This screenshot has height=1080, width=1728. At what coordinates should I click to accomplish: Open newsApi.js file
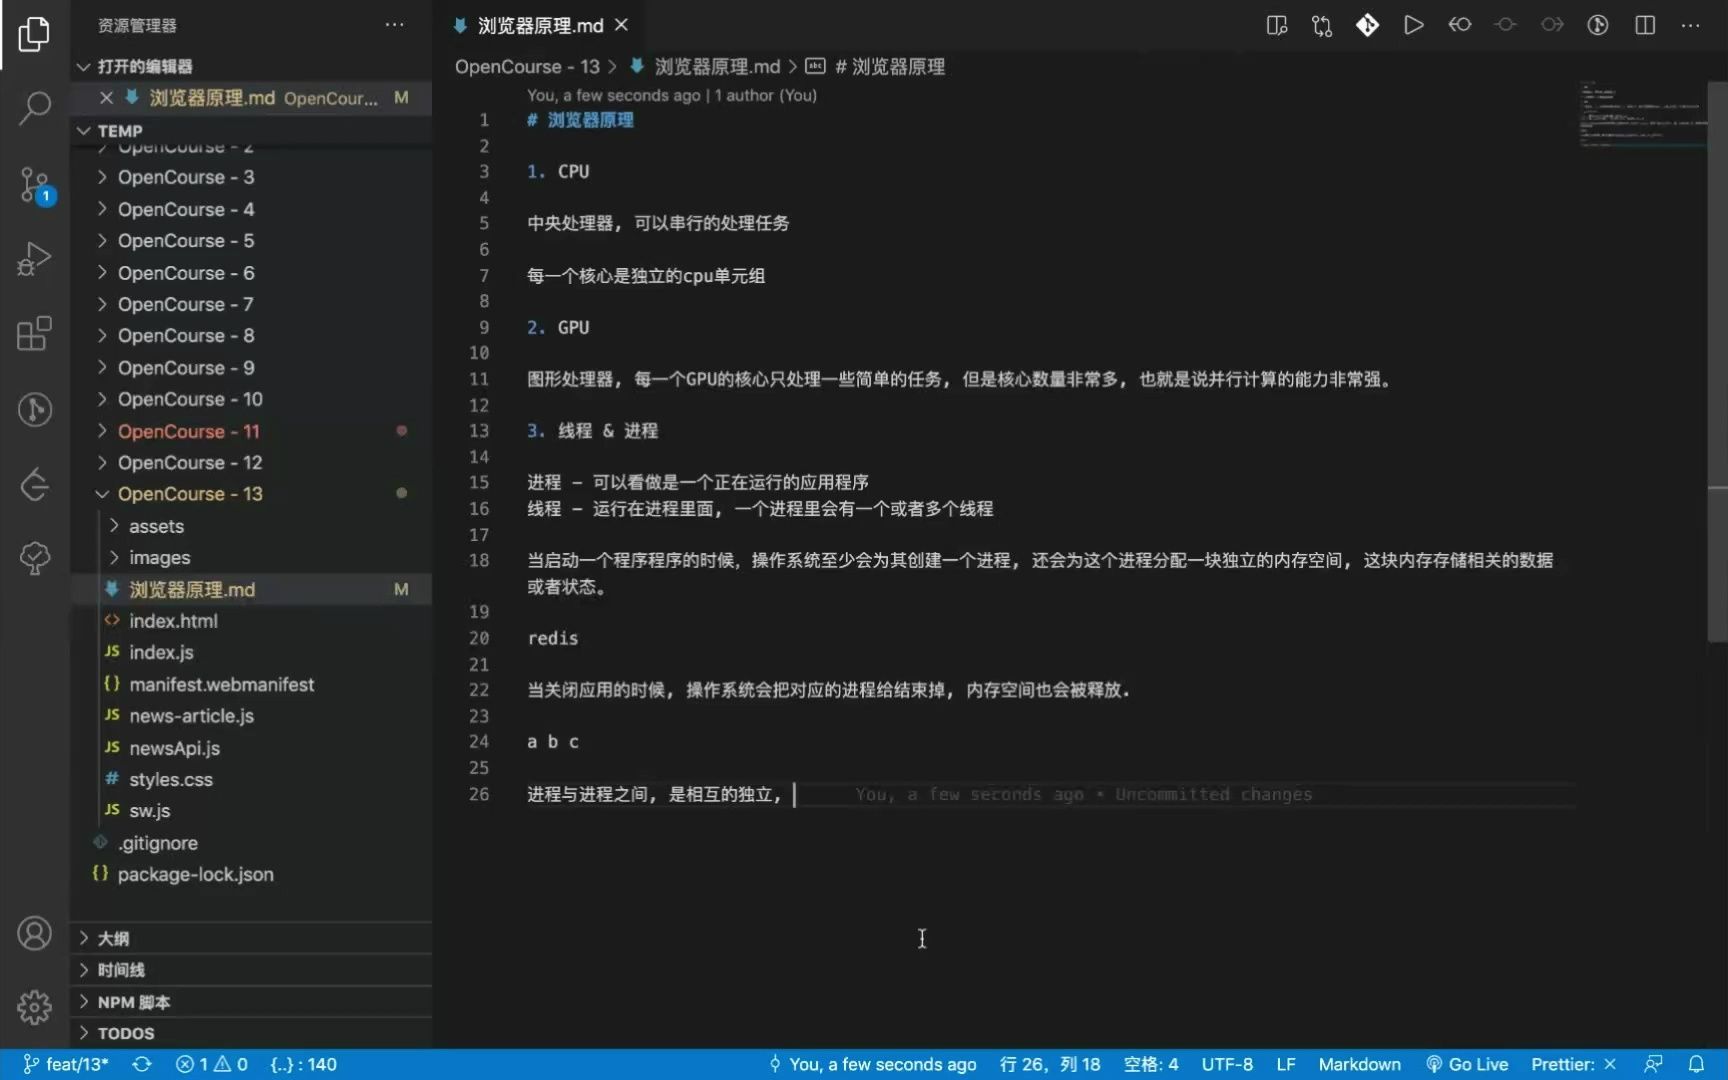[250, 748]
